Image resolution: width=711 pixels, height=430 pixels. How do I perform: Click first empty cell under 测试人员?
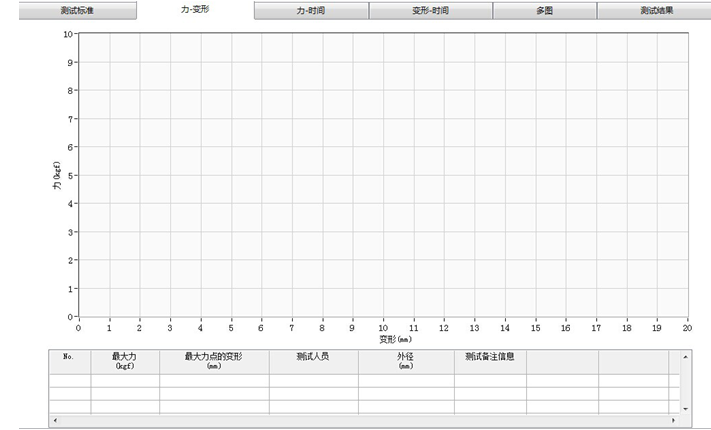(x=312, y=381)
